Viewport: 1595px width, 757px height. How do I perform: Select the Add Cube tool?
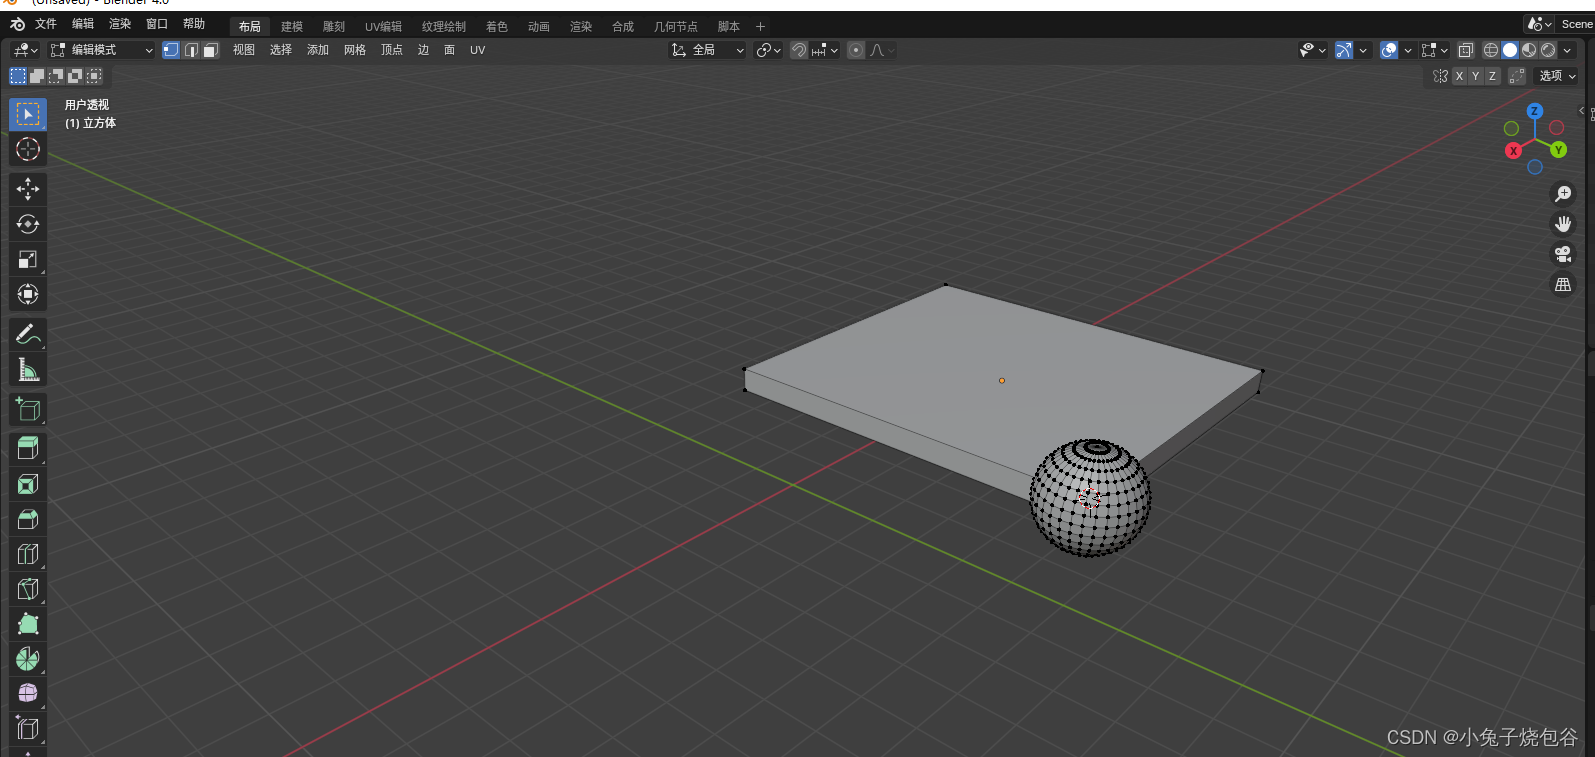(28, 409)
